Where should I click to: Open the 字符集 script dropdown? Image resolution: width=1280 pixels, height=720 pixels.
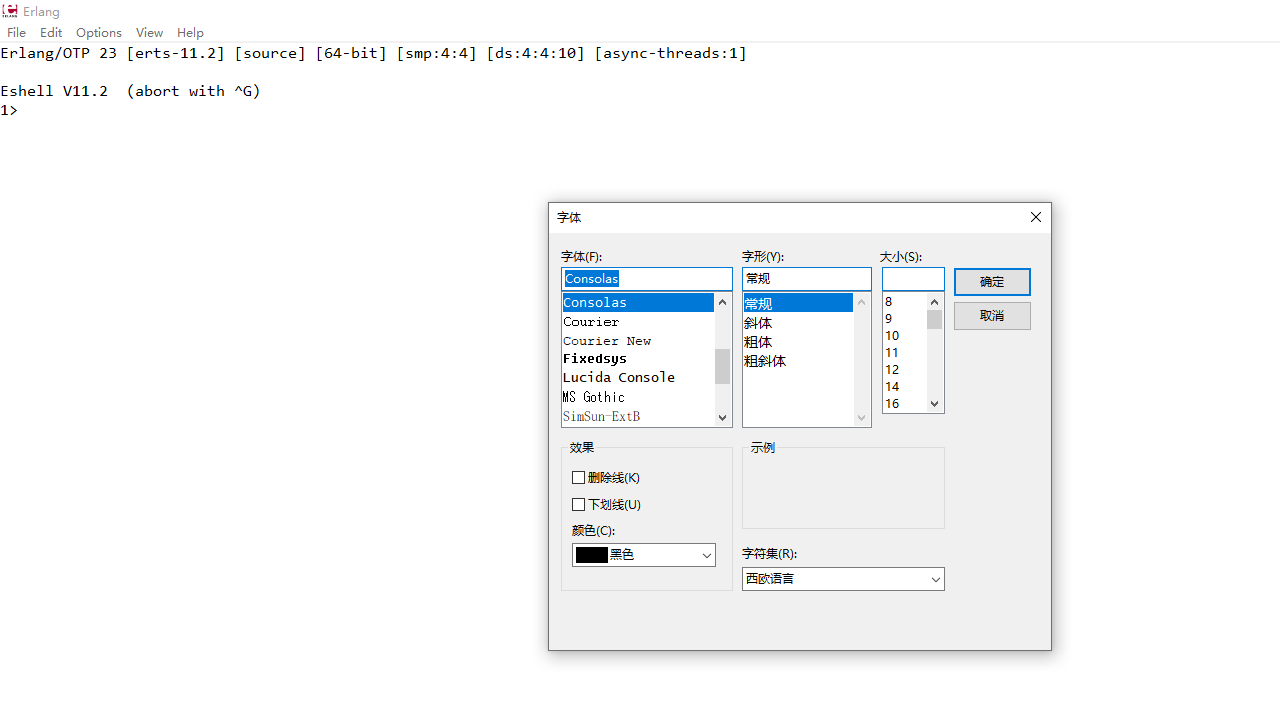coord(843,579)
